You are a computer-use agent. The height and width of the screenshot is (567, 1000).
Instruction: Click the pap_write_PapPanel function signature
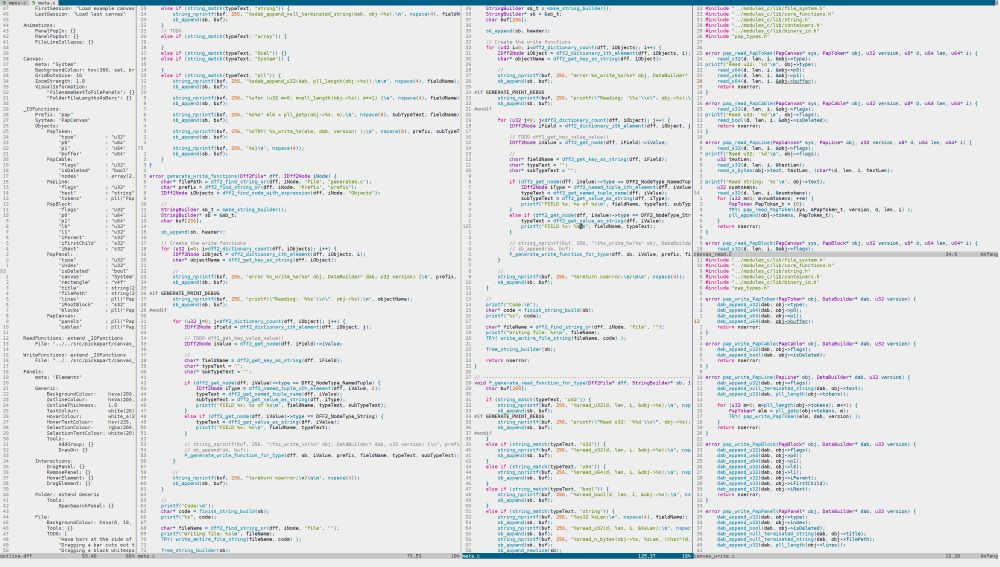point(810,512)
